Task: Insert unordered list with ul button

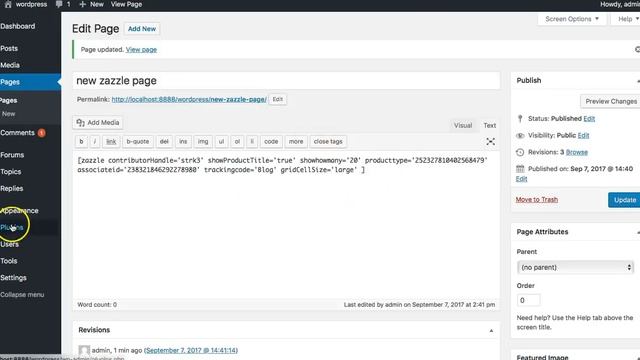Action: [221, 142]
